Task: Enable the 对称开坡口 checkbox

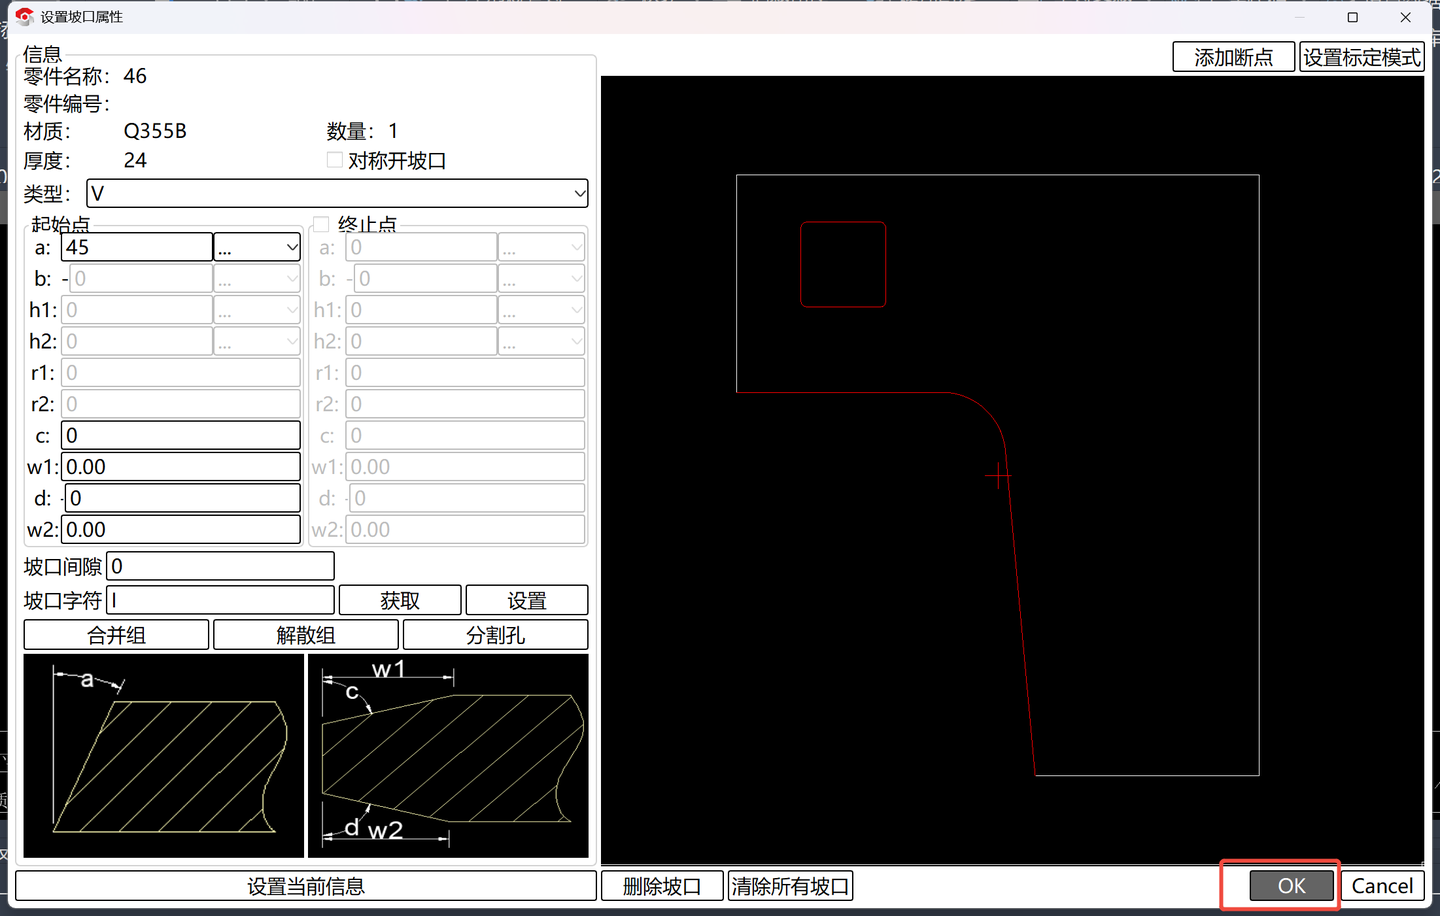Action: pyautogui.click(x=335, y=160)
